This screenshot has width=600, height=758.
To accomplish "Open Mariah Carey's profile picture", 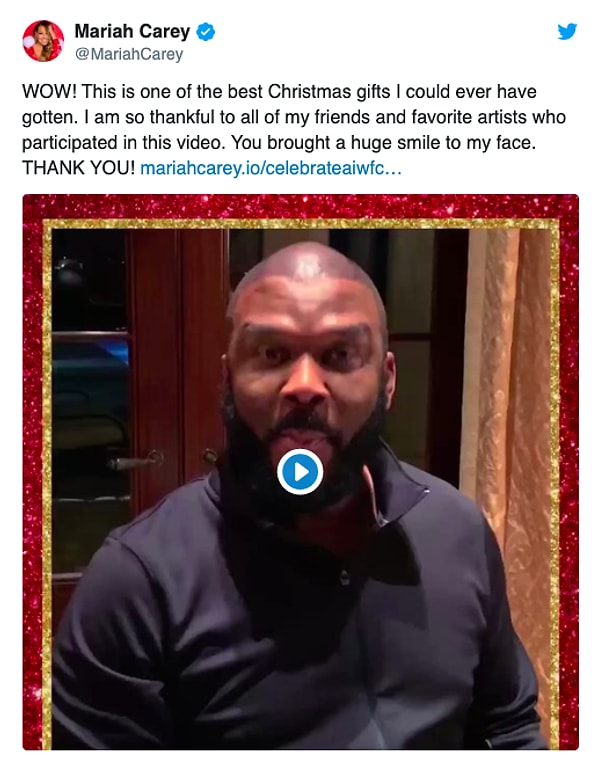I will point(43,41).
